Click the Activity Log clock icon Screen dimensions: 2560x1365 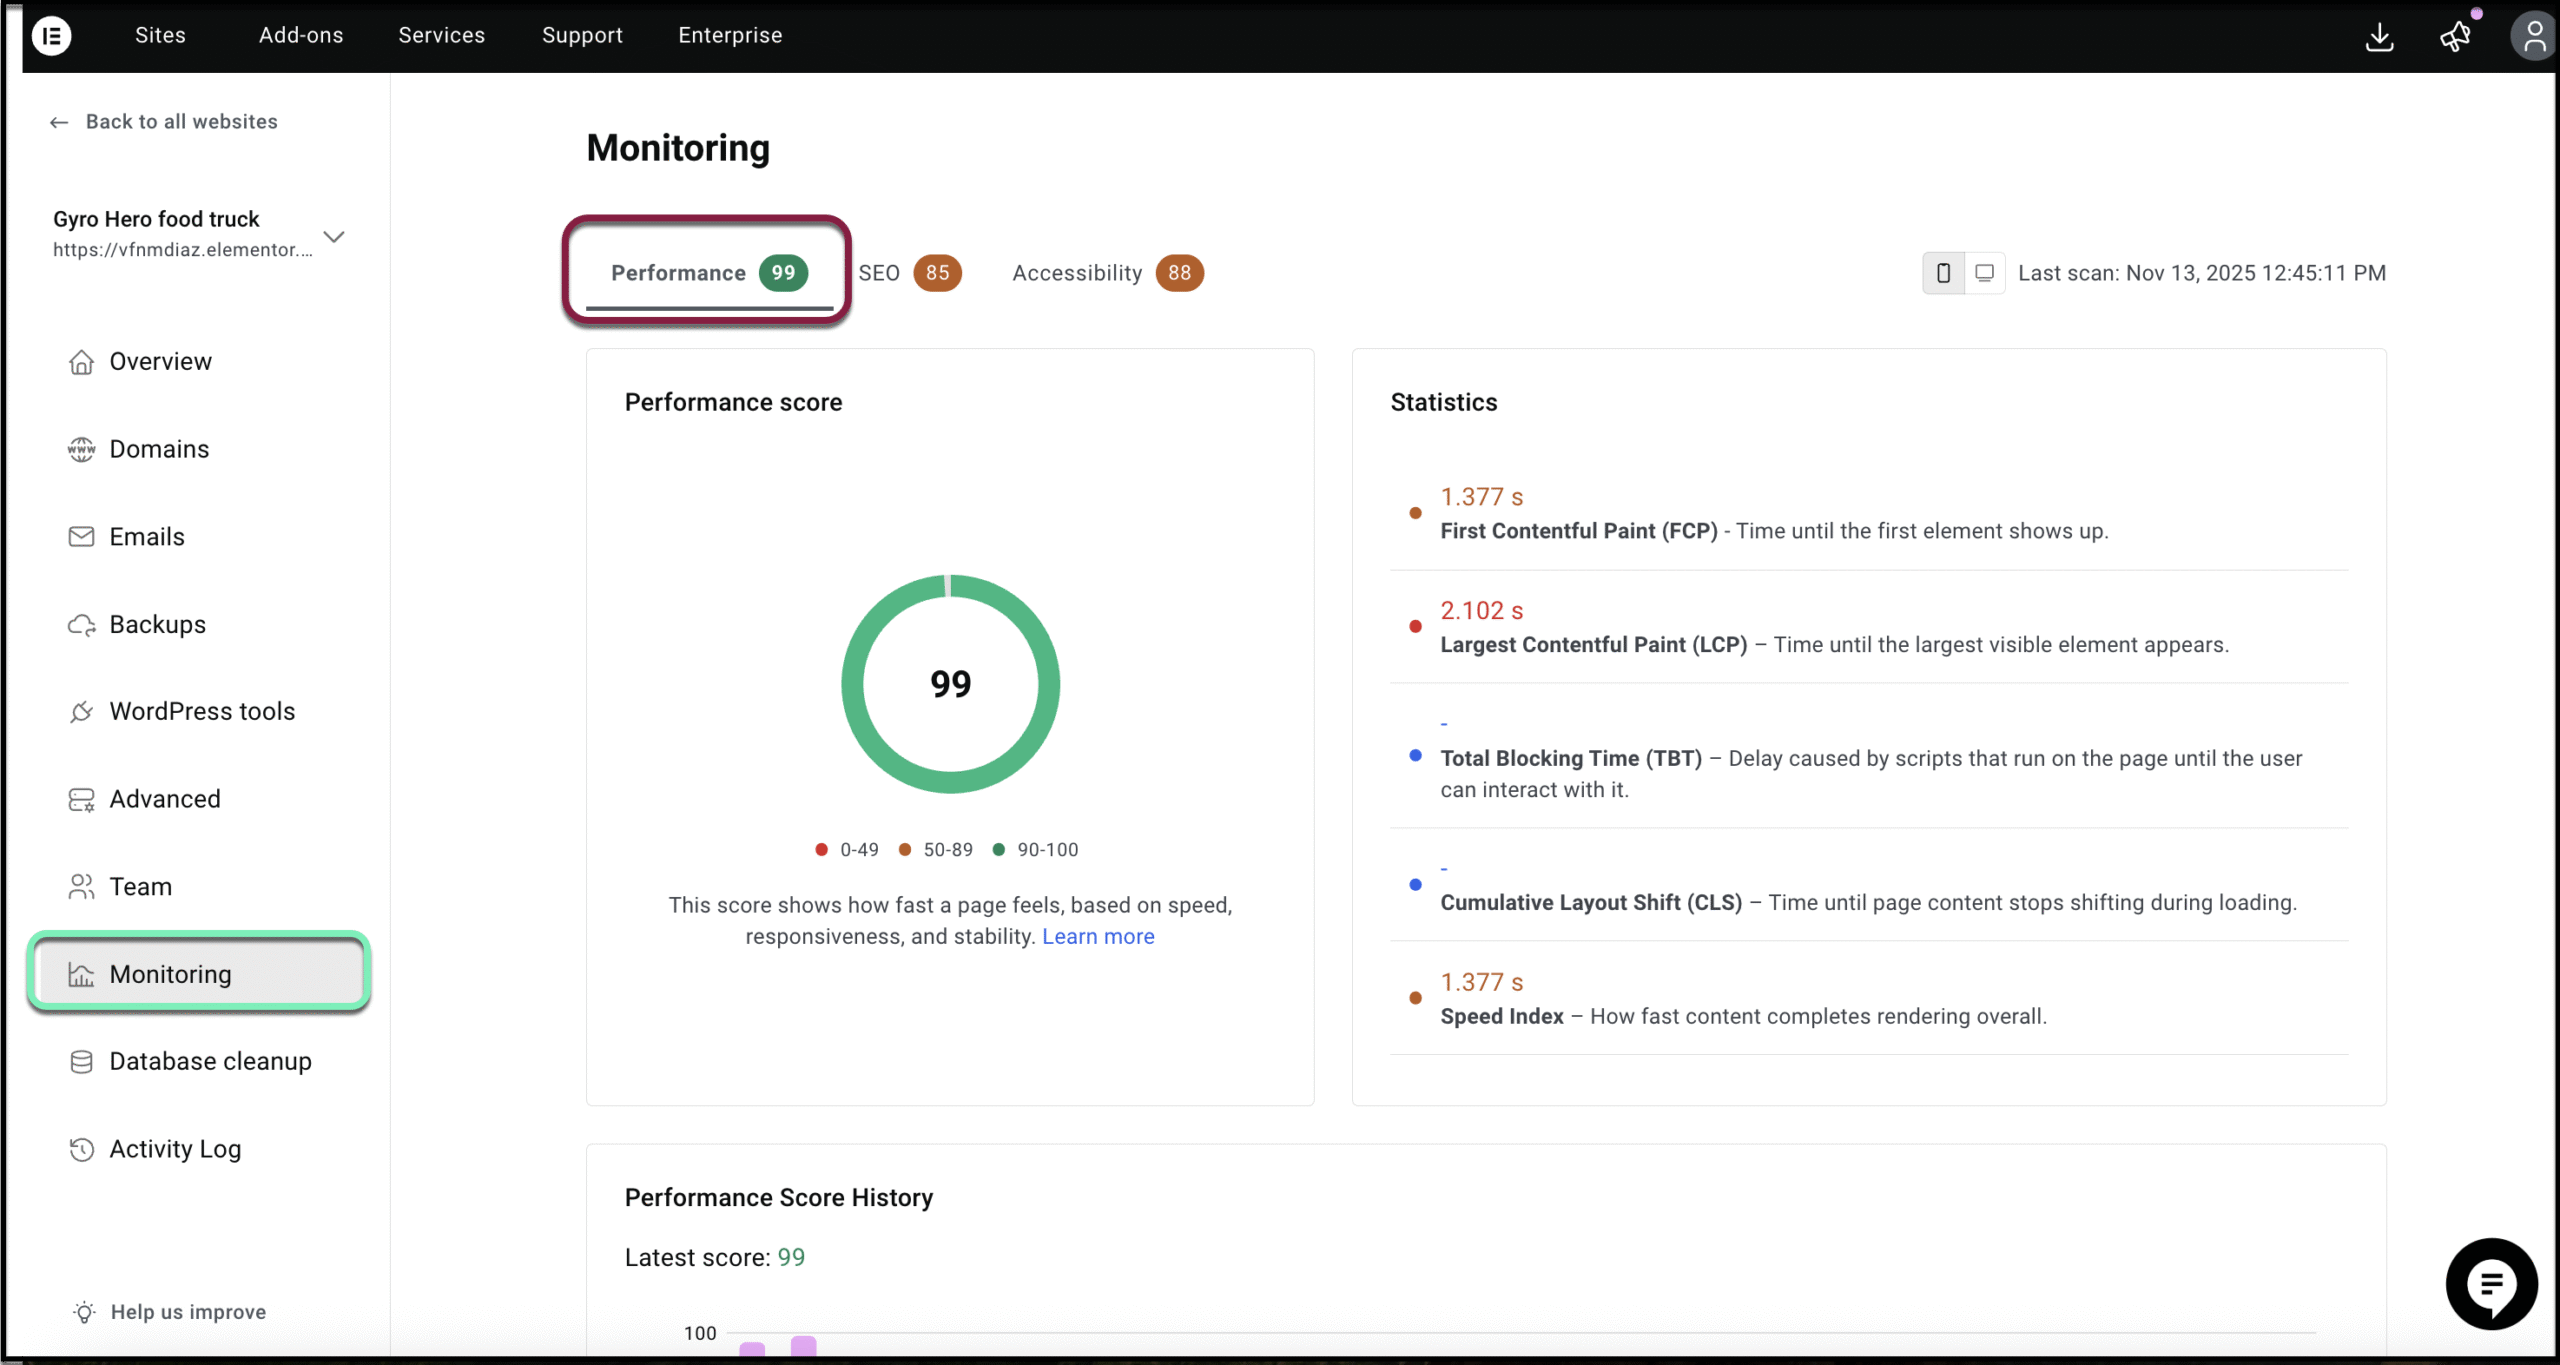81,1150
